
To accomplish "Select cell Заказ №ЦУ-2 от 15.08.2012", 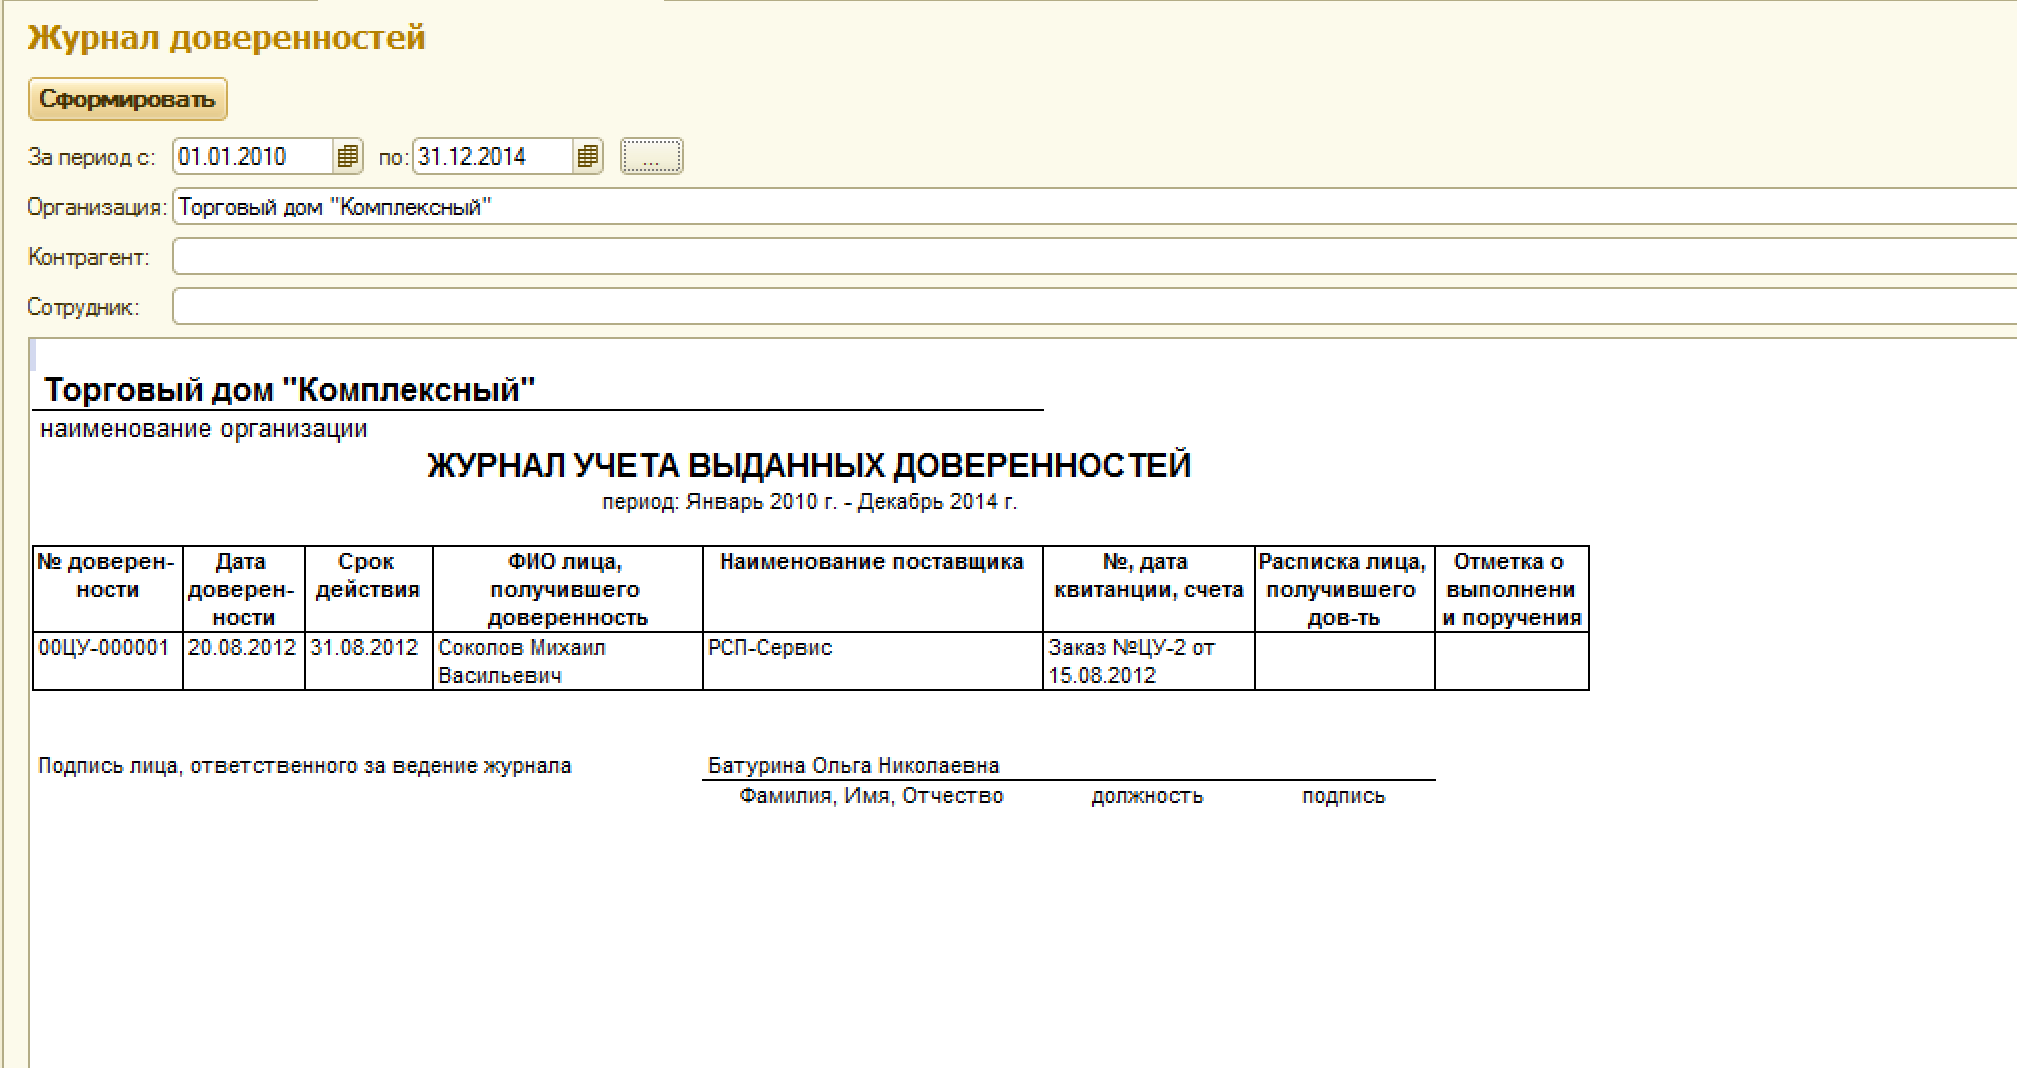I will pyautogui.click(x=1148, y=661).
